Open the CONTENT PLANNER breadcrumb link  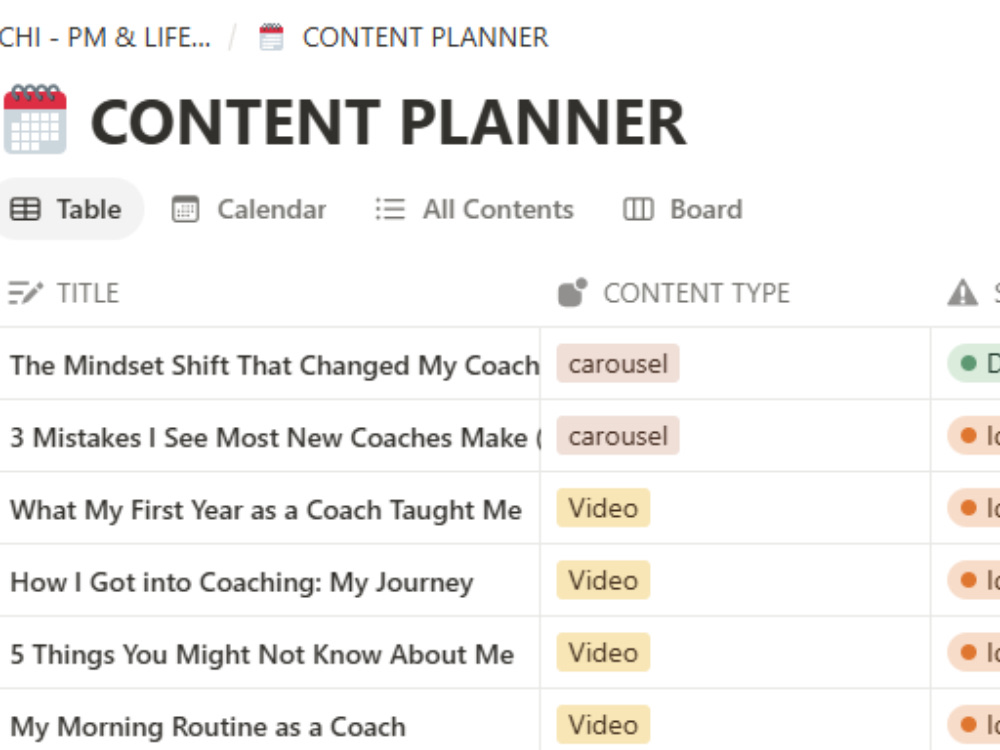425,37
